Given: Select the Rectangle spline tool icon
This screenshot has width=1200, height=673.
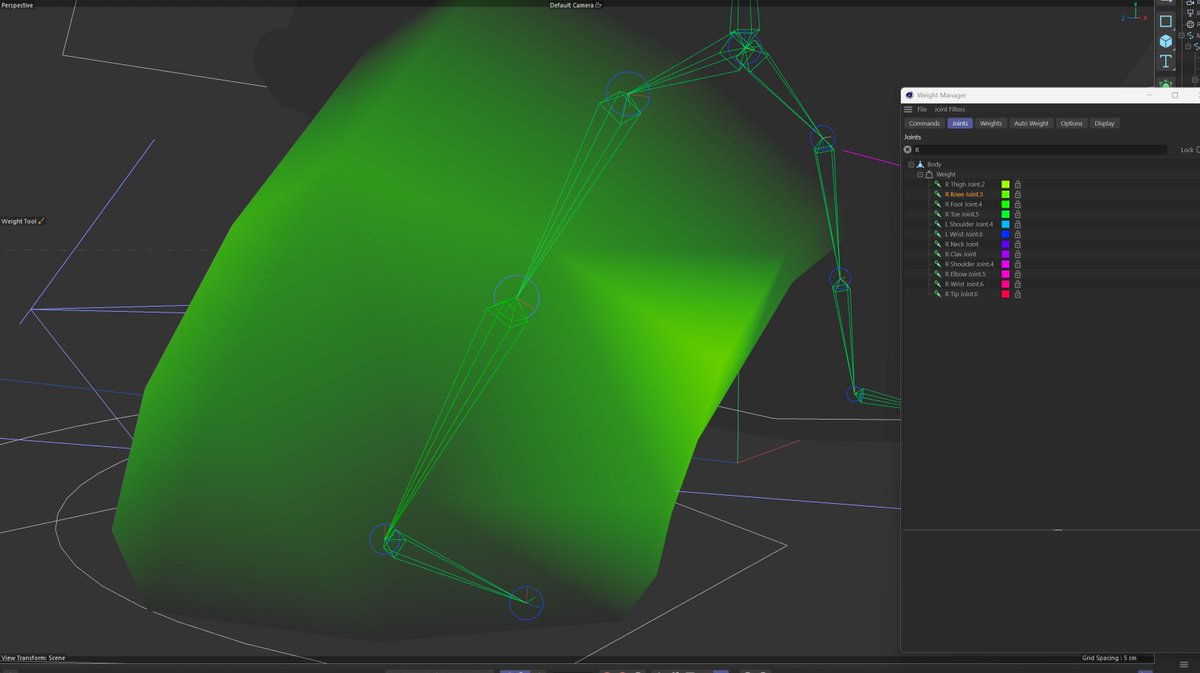Looking at the screenshot, I should [1166, 21].
